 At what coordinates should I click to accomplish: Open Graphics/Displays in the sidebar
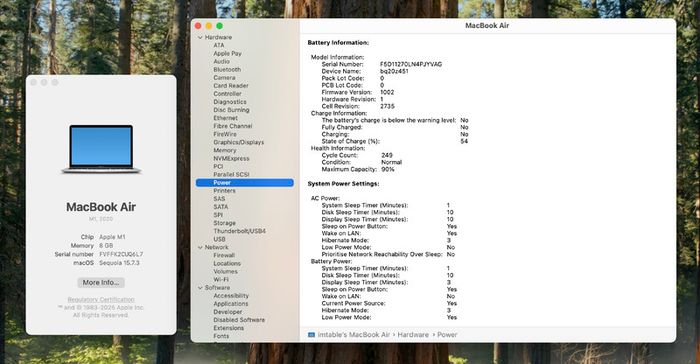(x=238, y=142)
